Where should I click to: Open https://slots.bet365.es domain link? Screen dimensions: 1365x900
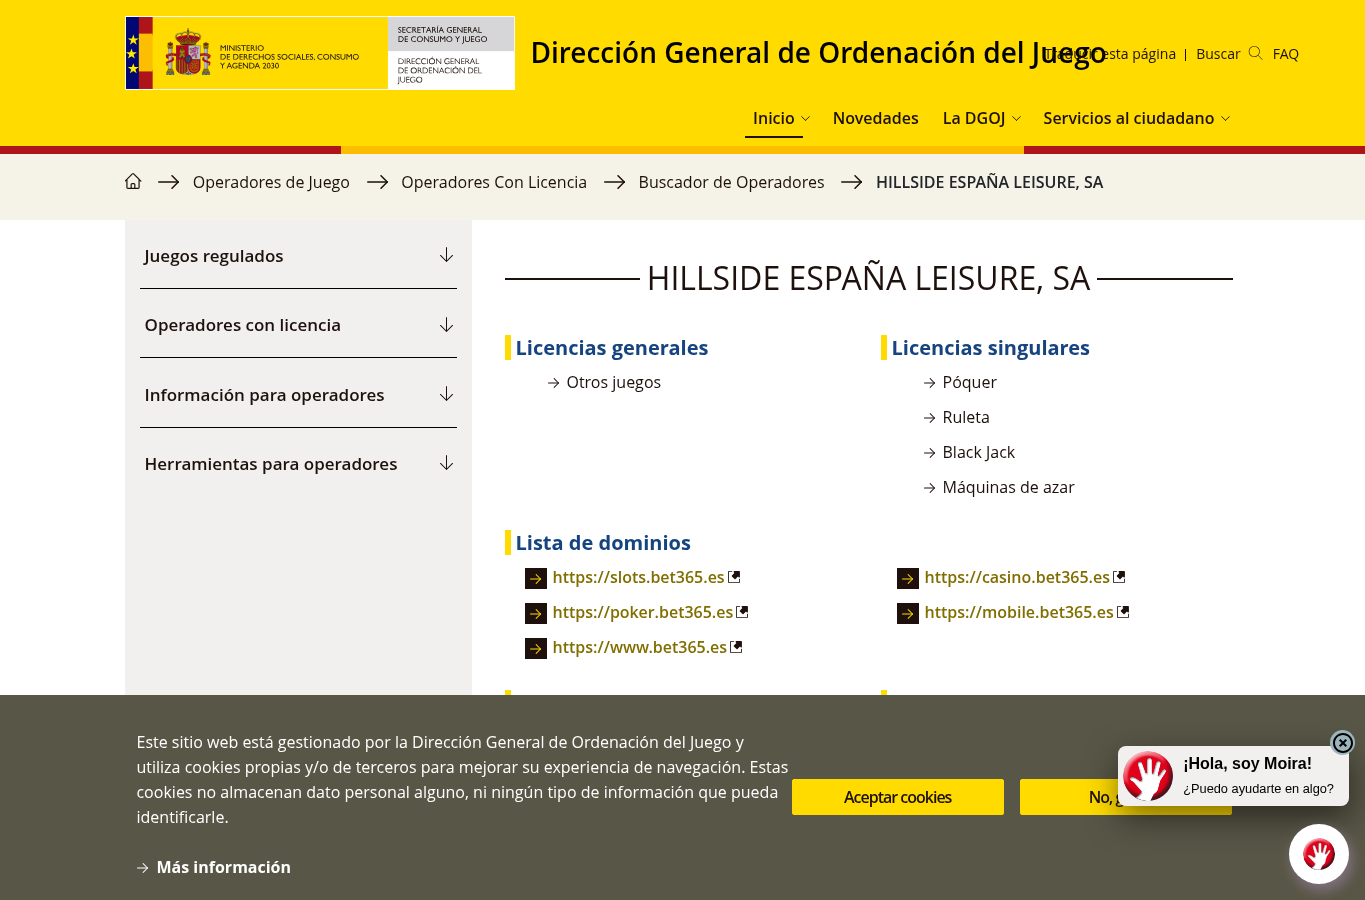(638, 577)
